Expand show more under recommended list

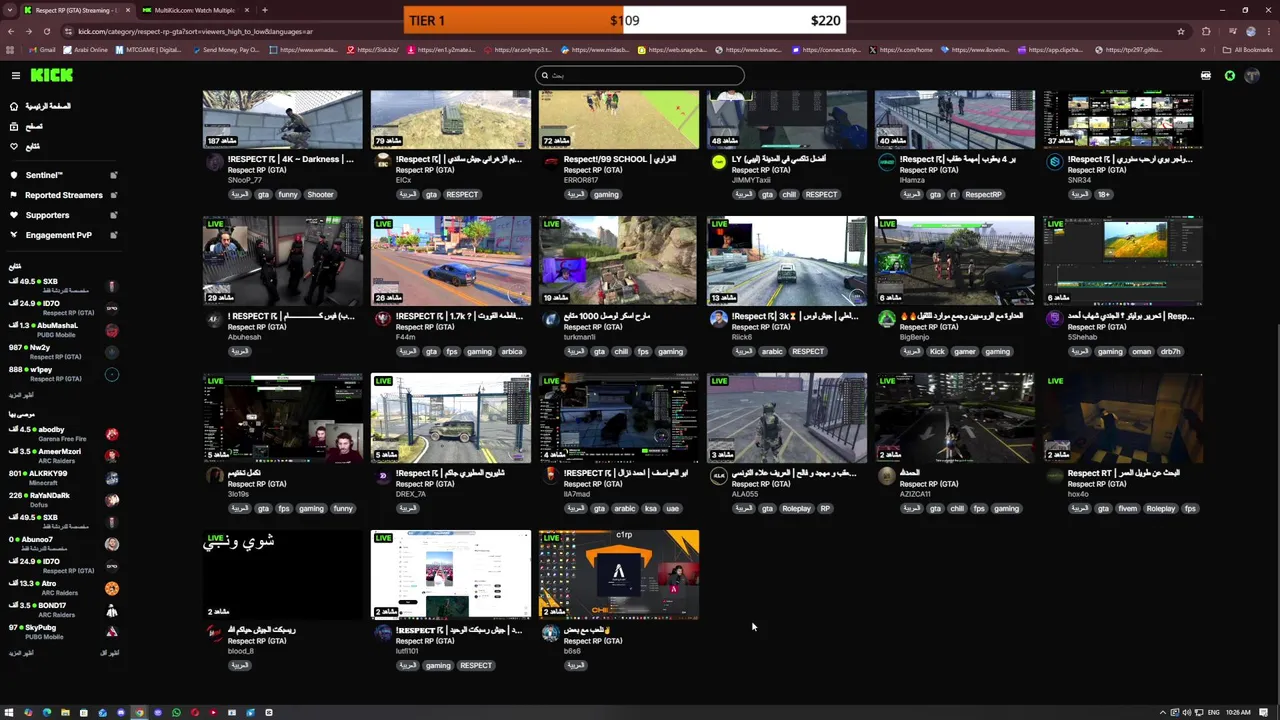21,653
